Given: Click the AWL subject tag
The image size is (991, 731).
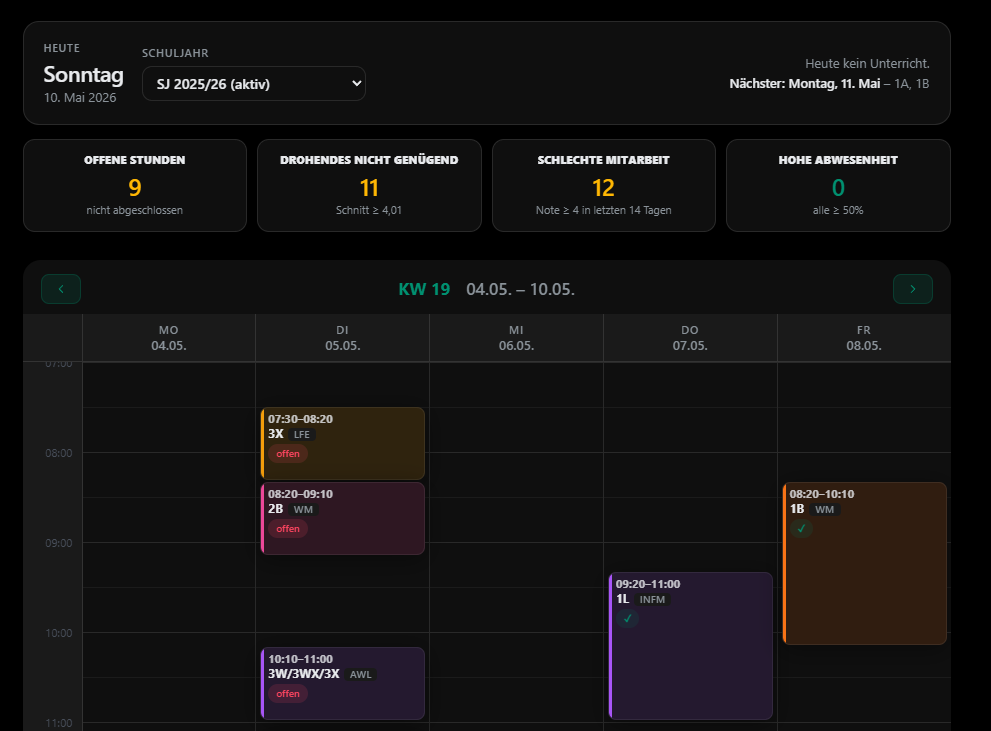Looking at the screenshot, I should click(361, 675).
